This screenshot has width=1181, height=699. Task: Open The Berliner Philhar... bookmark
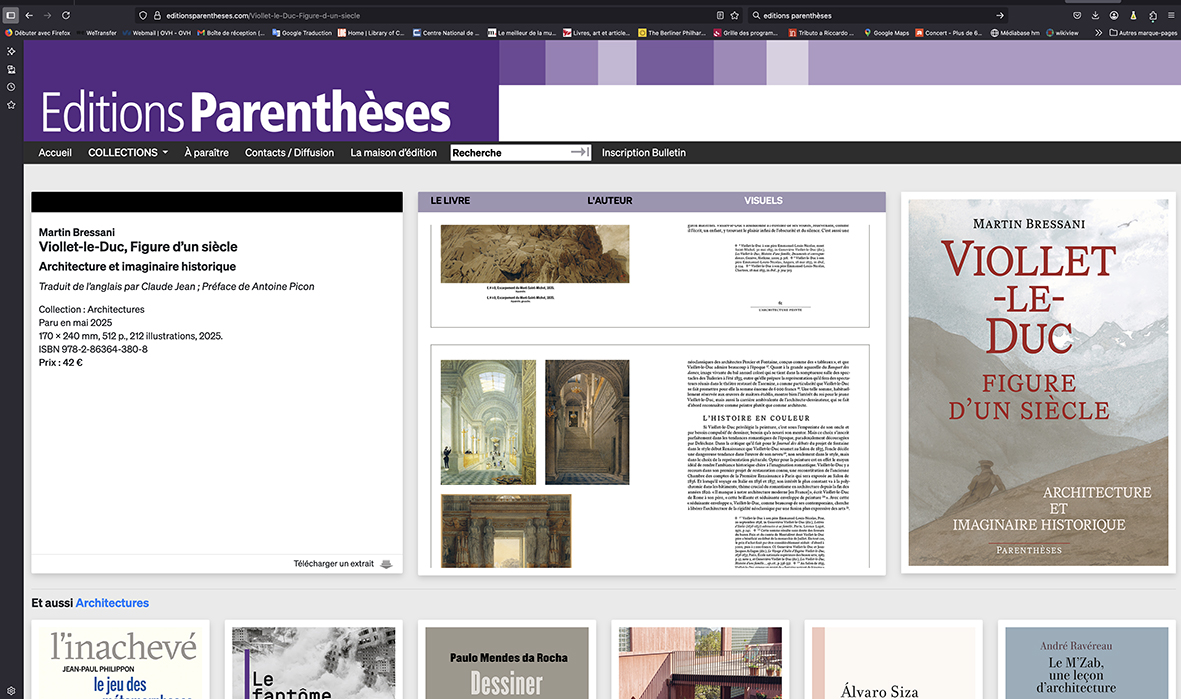coord(672,33)
